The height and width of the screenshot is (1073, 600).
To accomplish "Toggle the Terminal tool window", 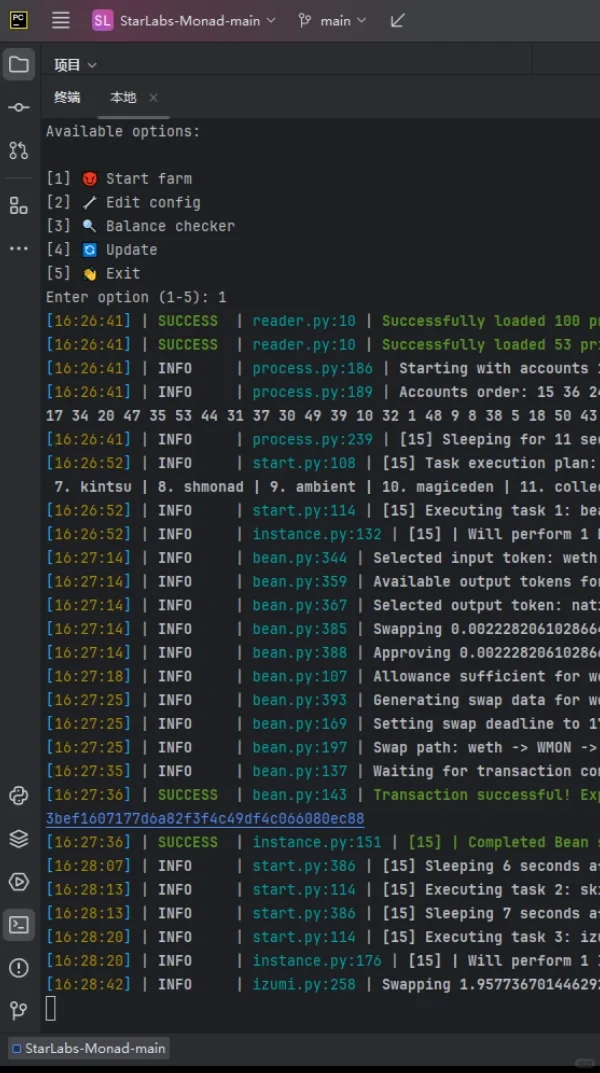I will [18, 925].
